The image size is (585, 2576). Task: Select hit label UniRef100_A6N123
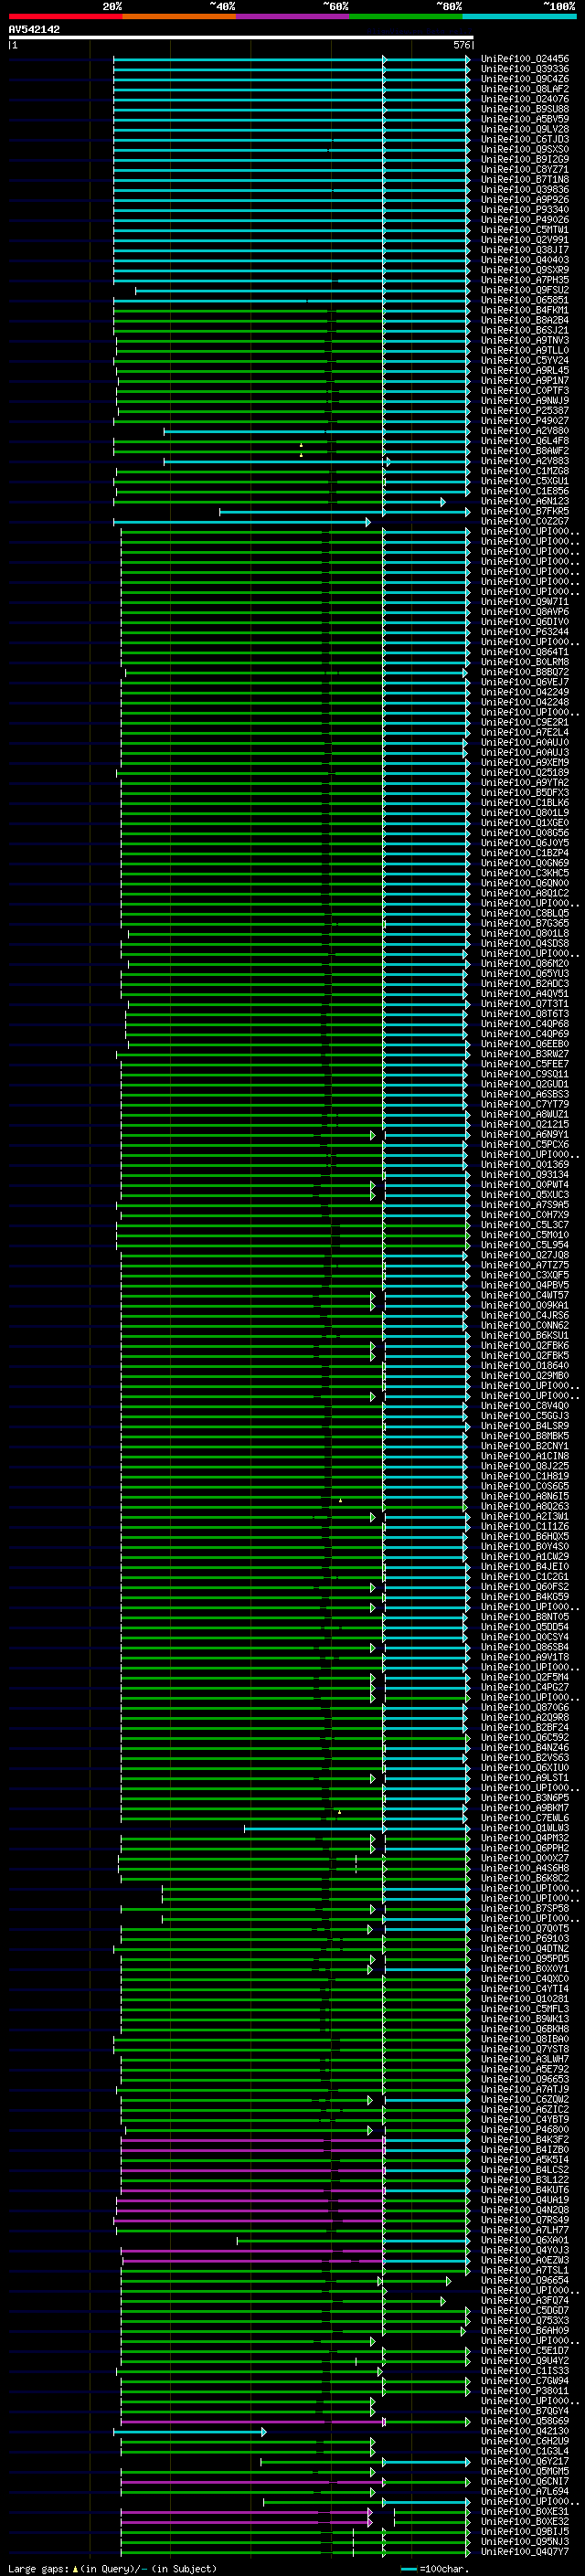525,501
